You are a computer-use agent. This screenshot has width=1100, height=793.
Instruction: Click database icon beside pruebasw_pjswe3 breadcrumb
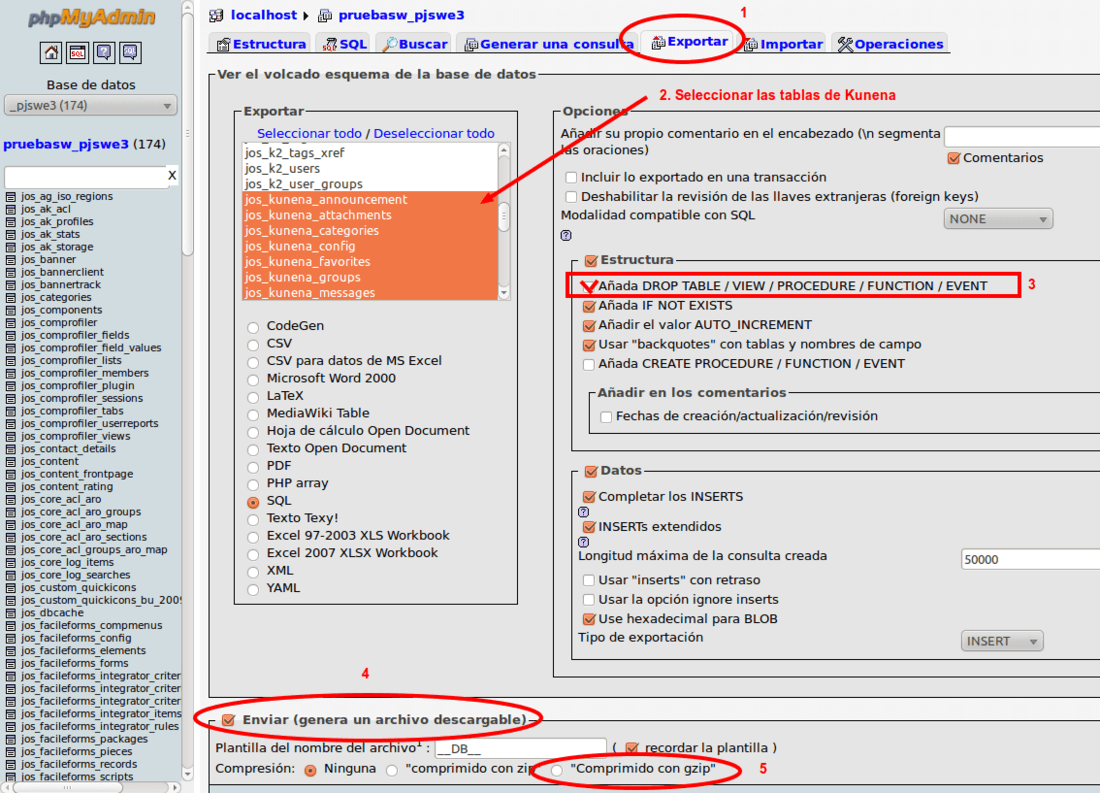pyautogui.click(x=325, y=15)
